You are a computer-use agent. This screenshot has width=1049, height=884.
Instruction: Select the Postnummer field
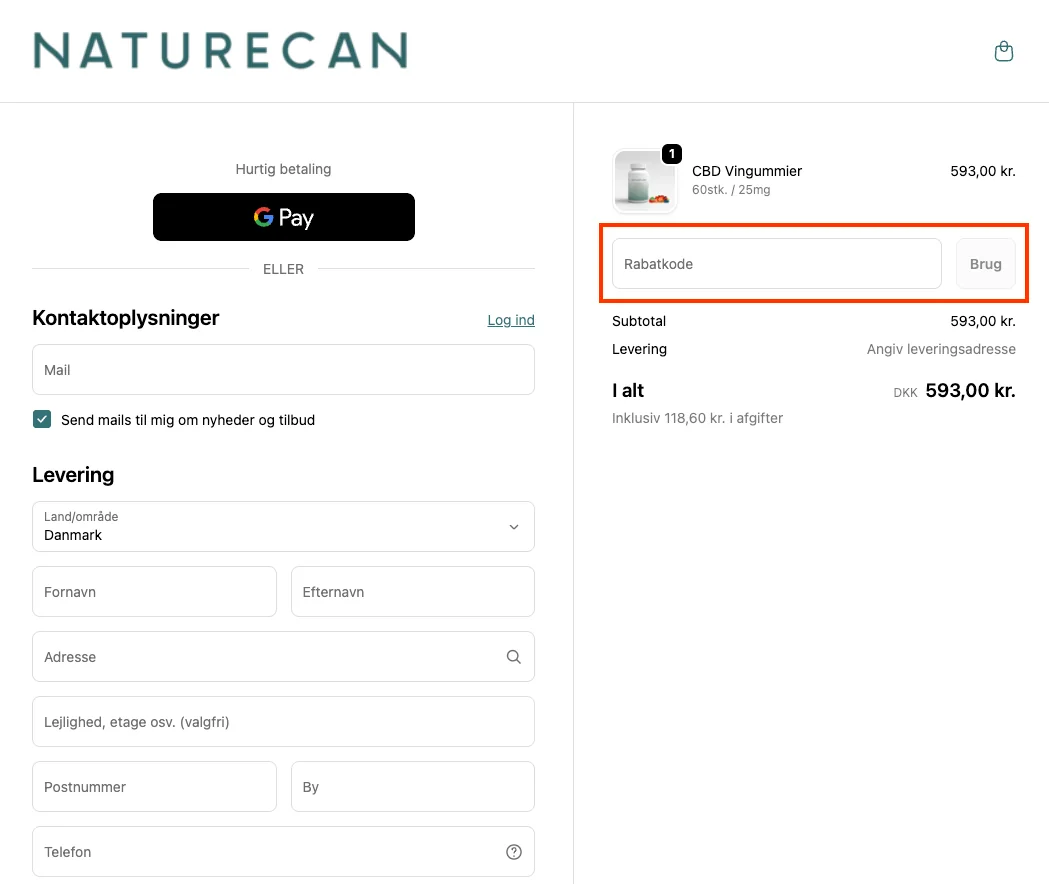coord(154,786)
